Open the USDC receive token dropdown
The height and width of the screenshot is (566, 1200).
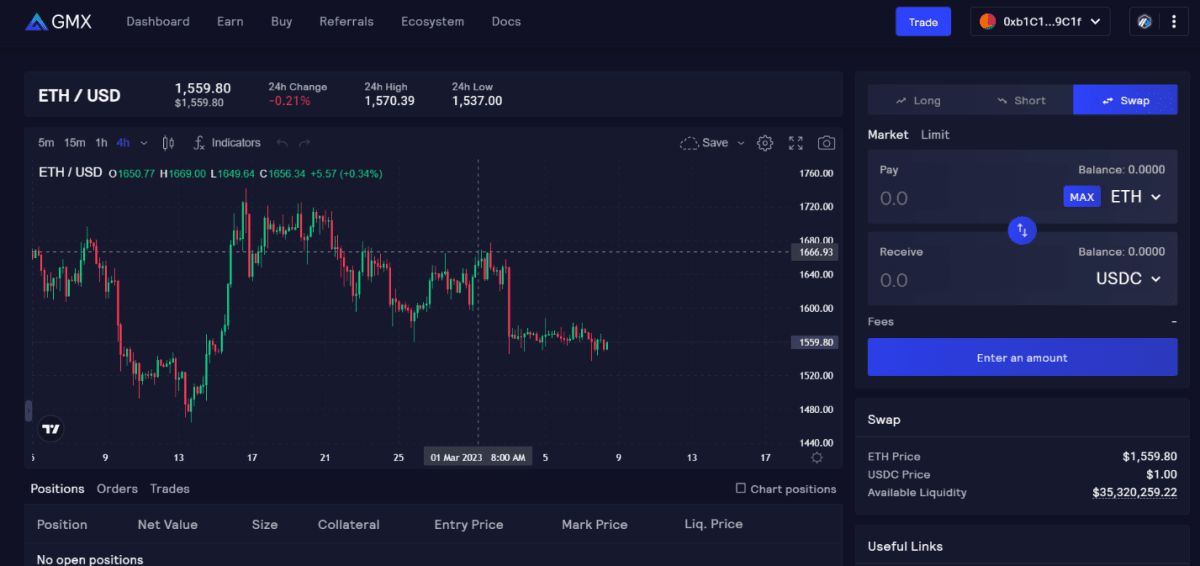(x=1129, y=279)
